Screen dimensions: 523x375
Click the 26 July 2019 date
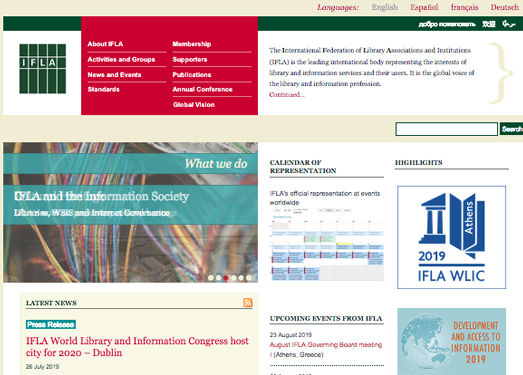42,367
